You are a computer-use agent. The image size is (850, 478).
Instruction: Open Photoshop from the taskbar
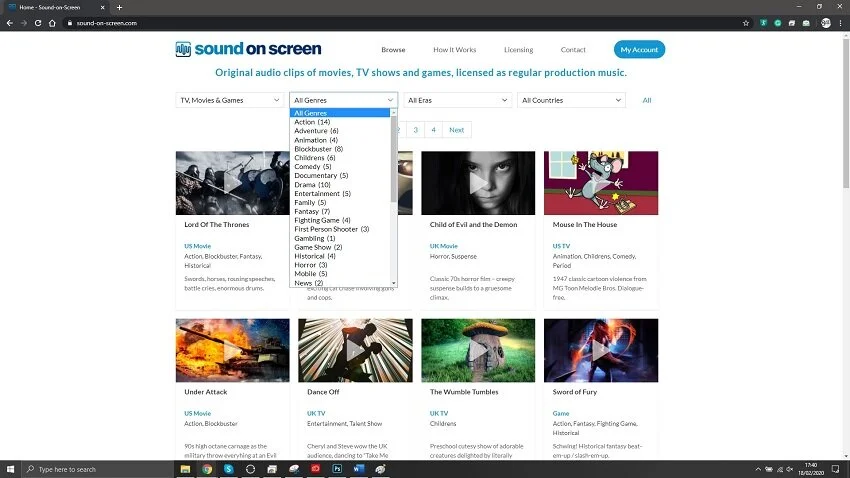click(x=337, y=469)
